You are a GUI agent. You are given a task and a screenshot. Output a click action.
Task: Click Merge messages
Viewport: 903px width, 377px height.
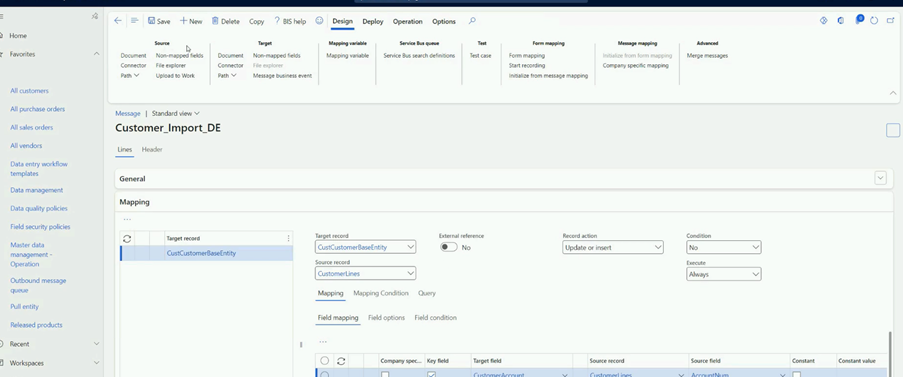[x=707, y=56]
